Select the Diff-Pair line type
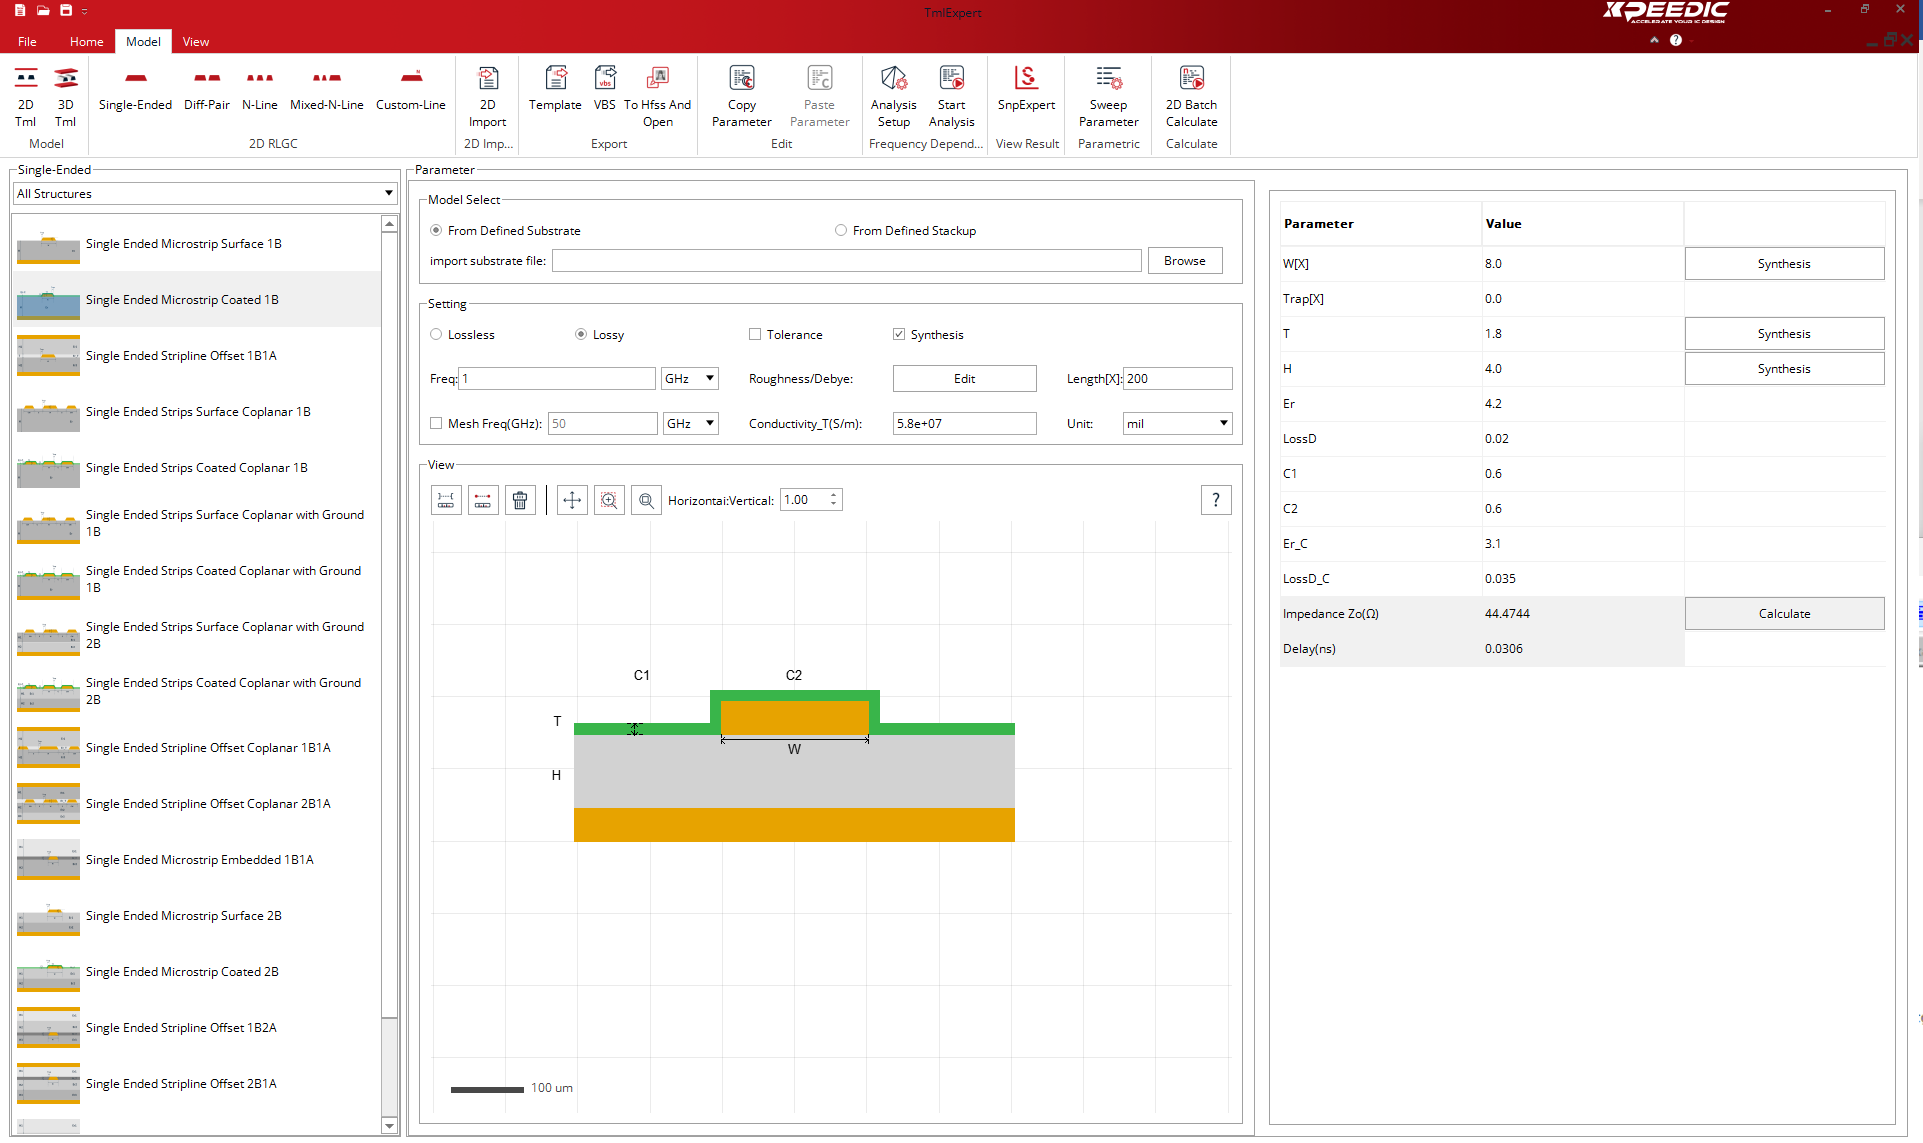 207,90
